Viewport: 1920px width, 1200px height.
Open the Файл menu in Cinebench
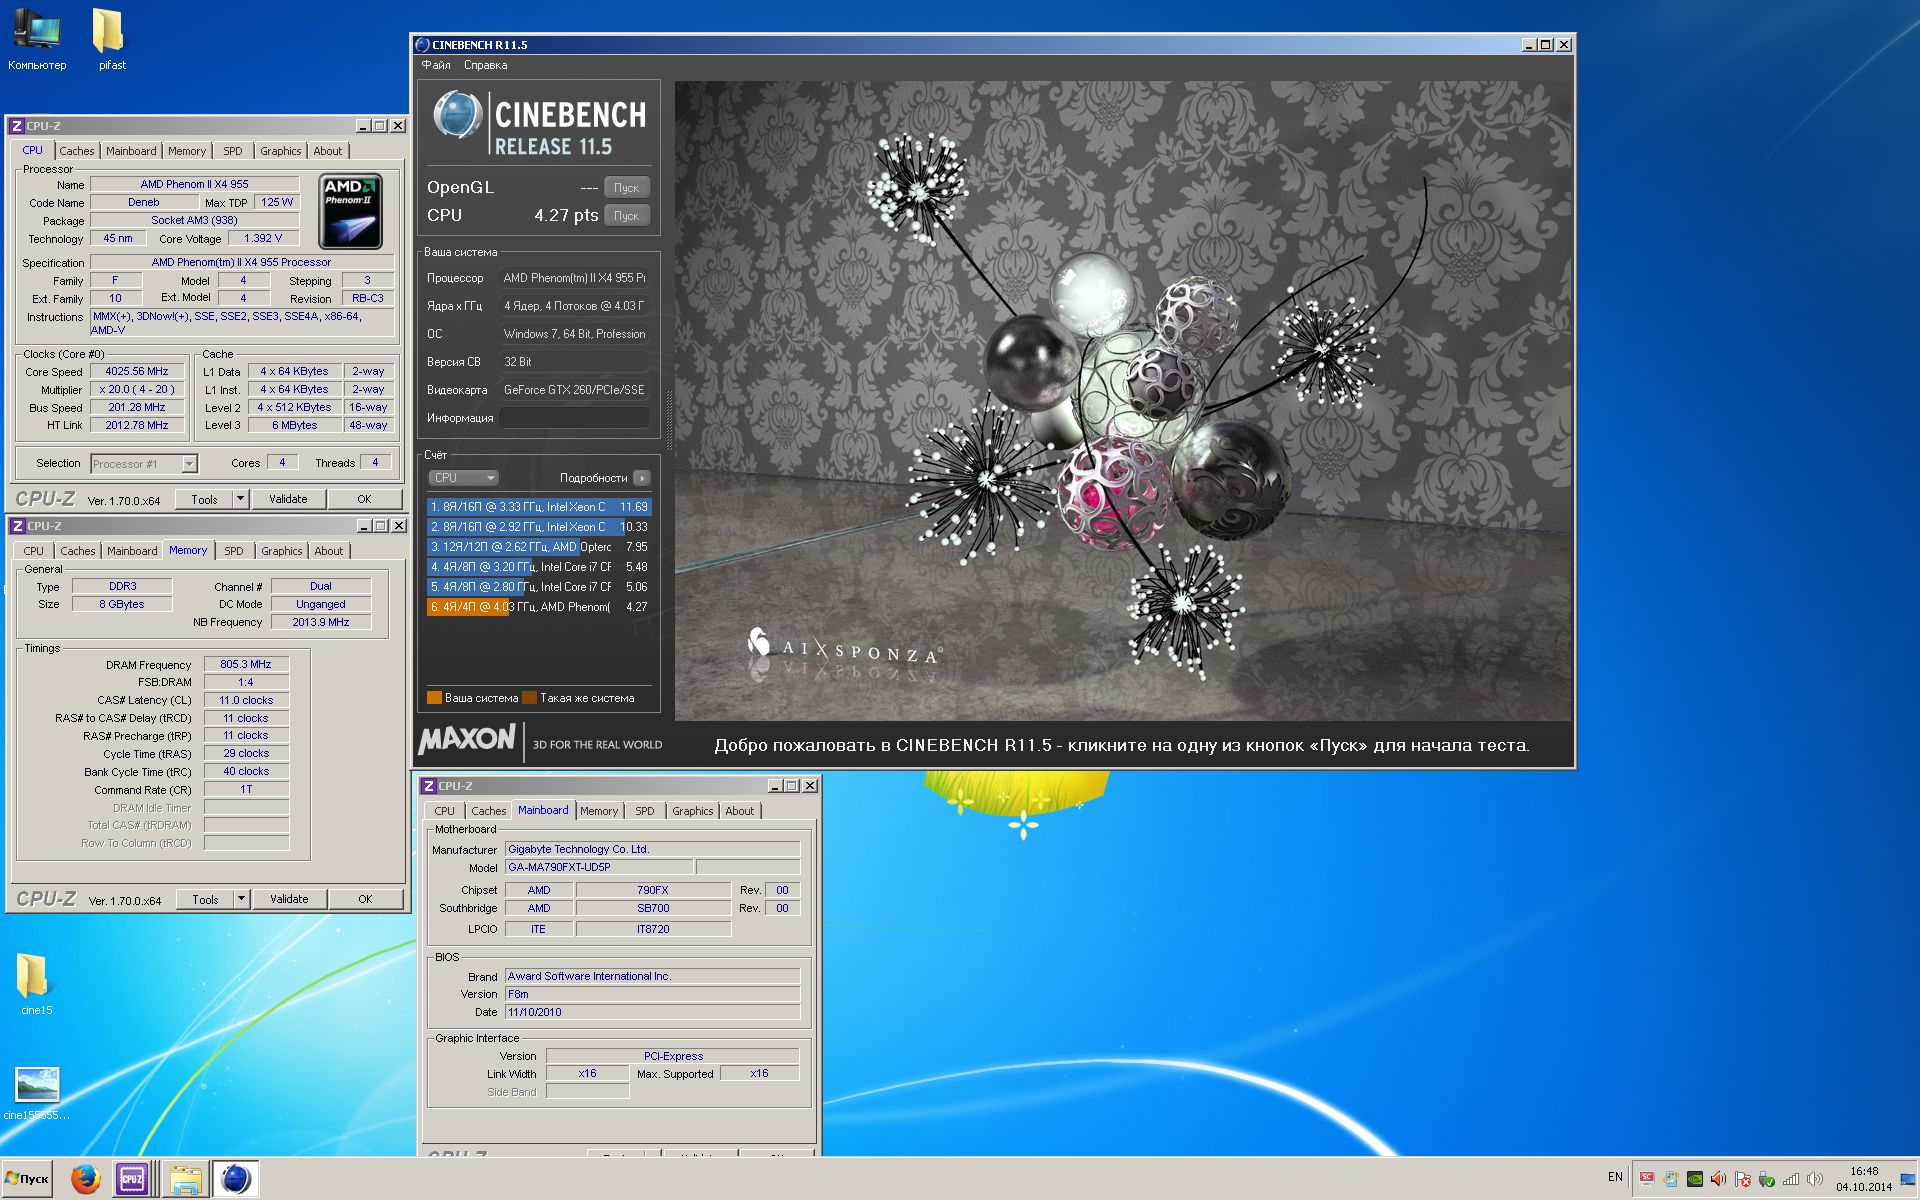coord(436,65)
